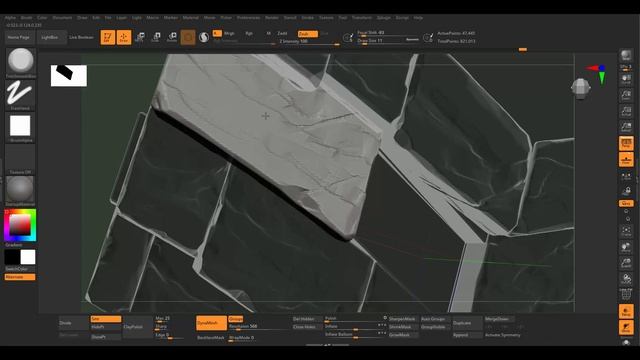This screenshot has width=640, height=360.
Task: Click the Actual size icon
Action: pos(626,111)
